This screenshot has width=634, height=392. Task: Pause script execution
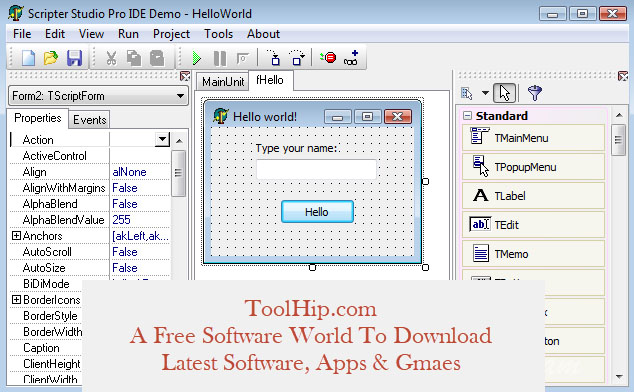click(220, 58)
